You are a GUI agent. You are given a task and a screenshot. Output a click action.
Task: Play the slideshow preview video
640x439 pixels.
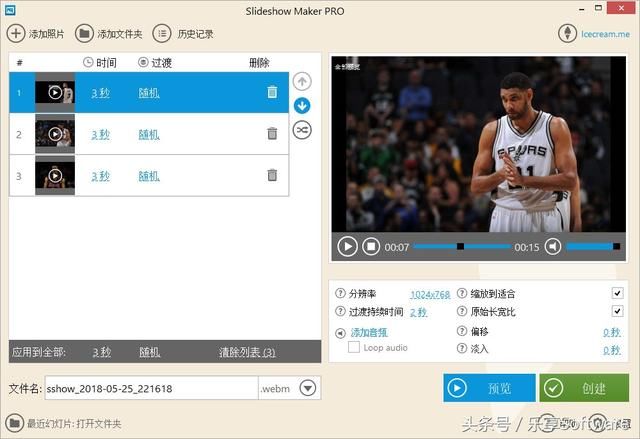[x=347, y=246]
